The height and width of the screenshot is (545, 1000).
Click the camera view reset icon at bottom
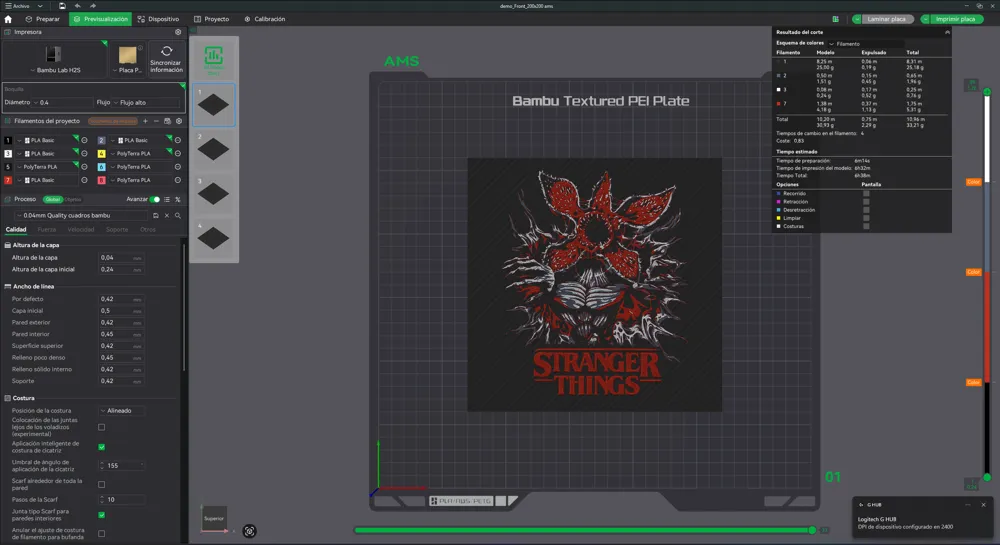coord(249,531)
